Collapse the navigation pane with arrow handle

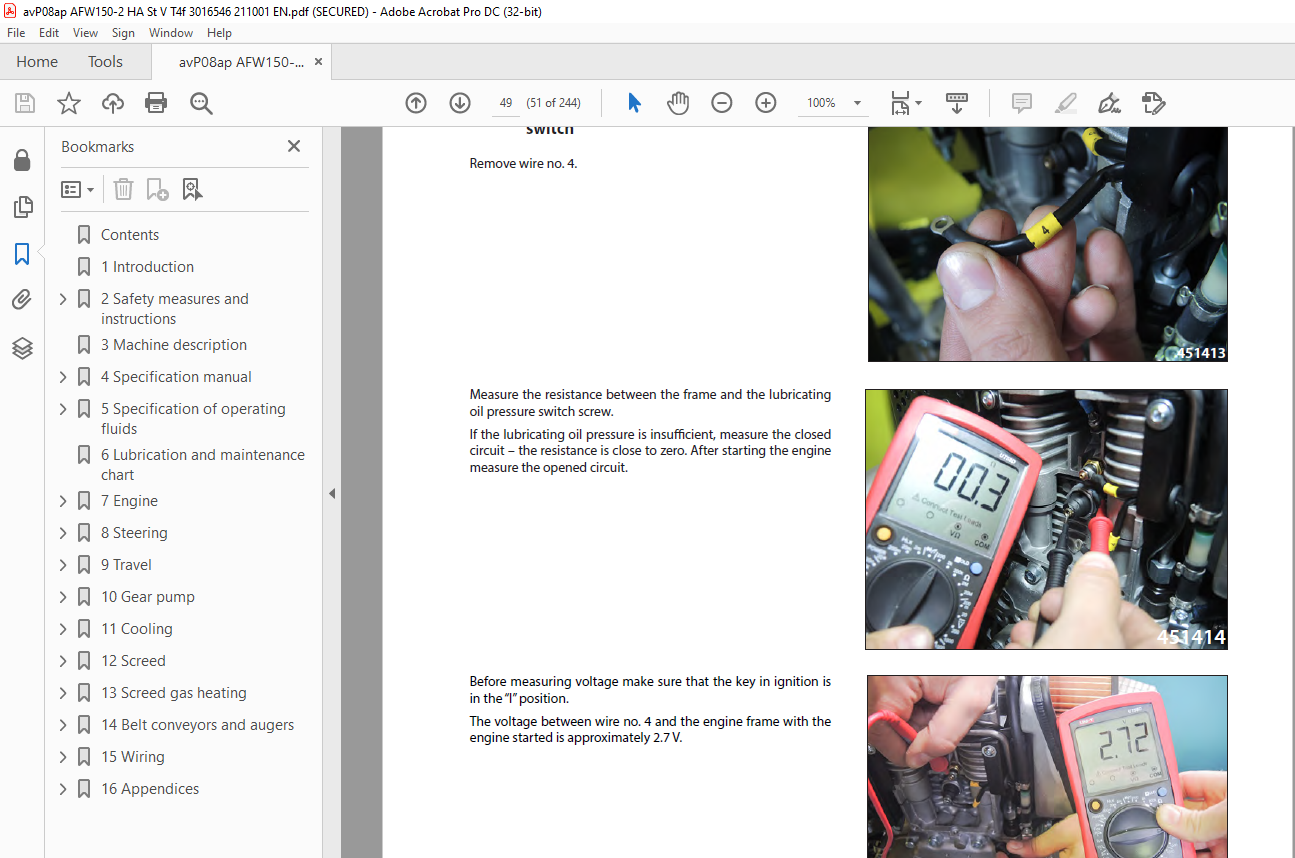click(x=332, y=493)
